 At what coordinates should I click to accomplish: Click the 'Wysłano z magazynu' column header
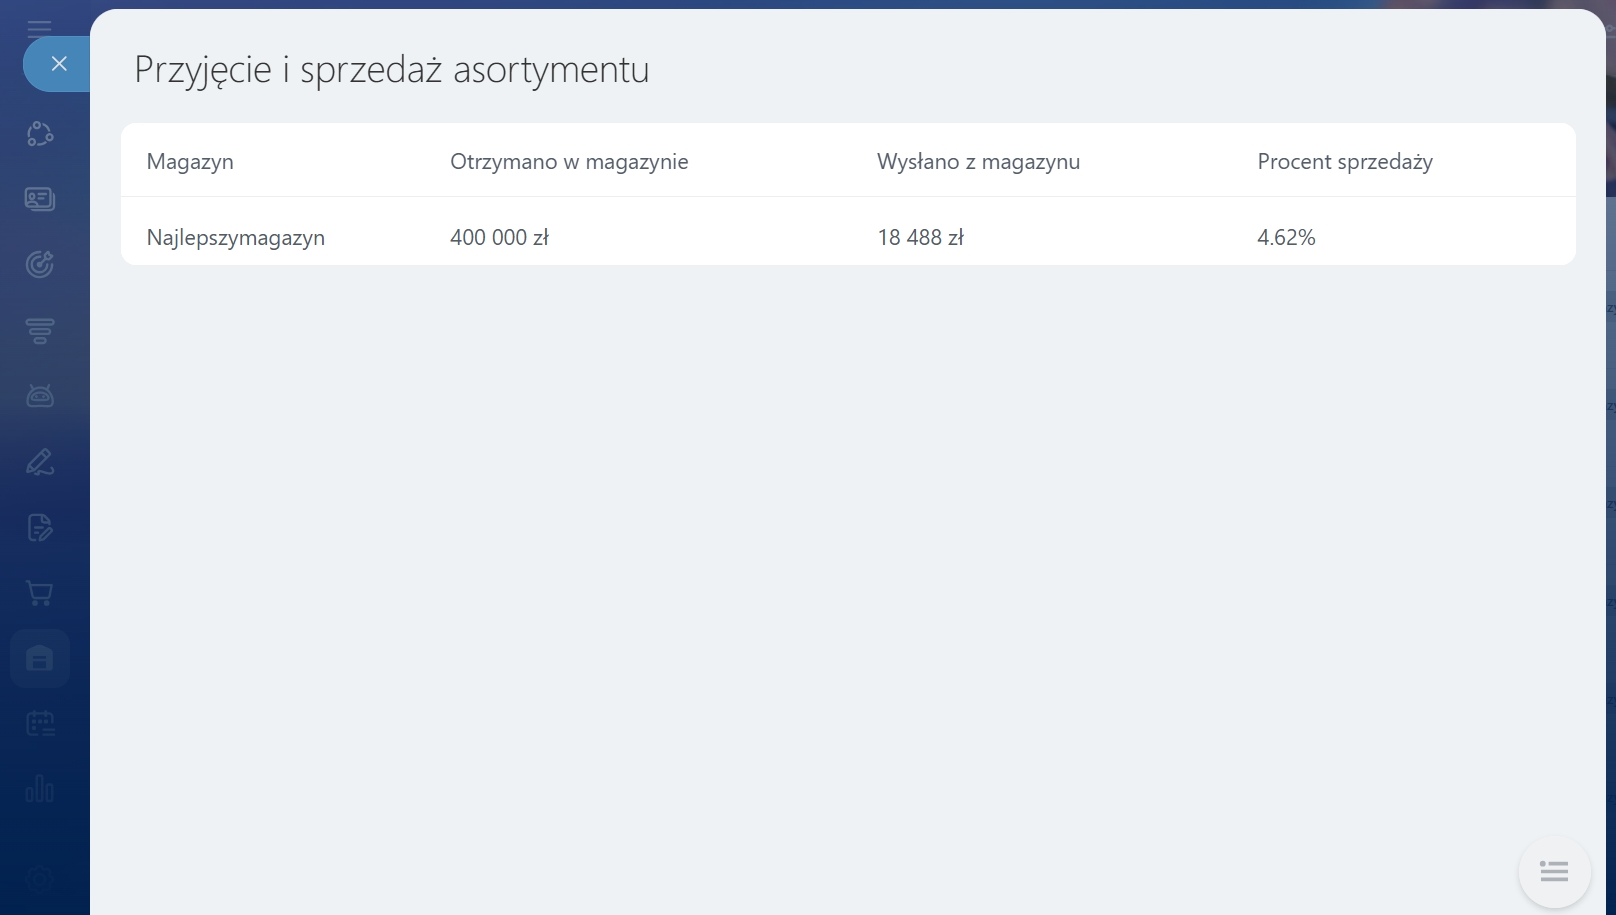(x=978, y=162)
